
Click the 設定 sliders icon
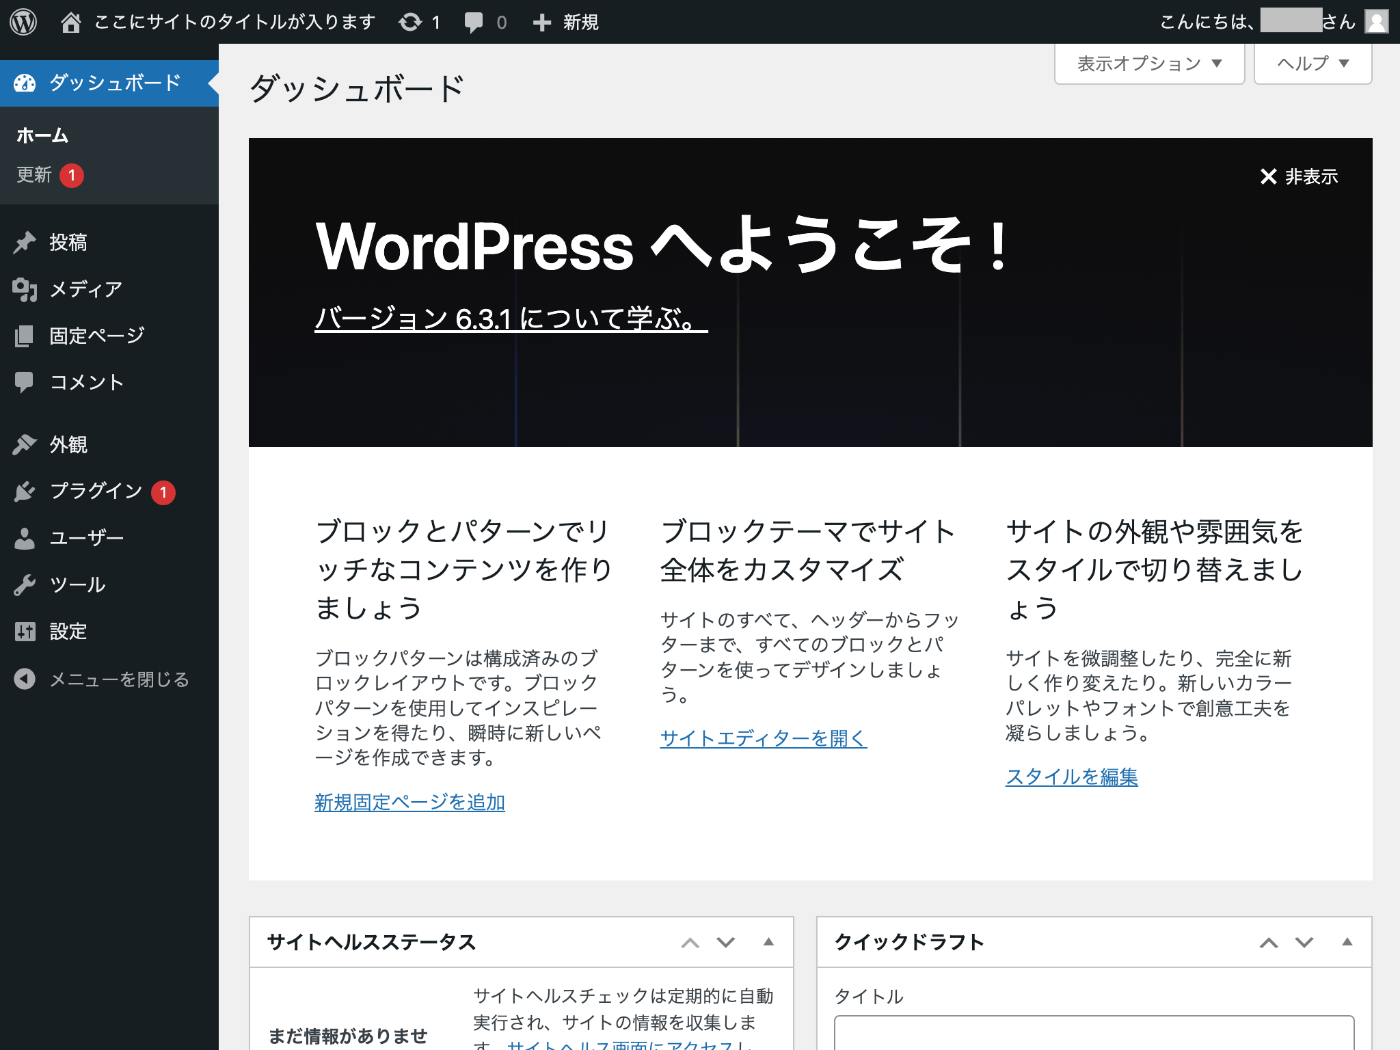[25, 631]
